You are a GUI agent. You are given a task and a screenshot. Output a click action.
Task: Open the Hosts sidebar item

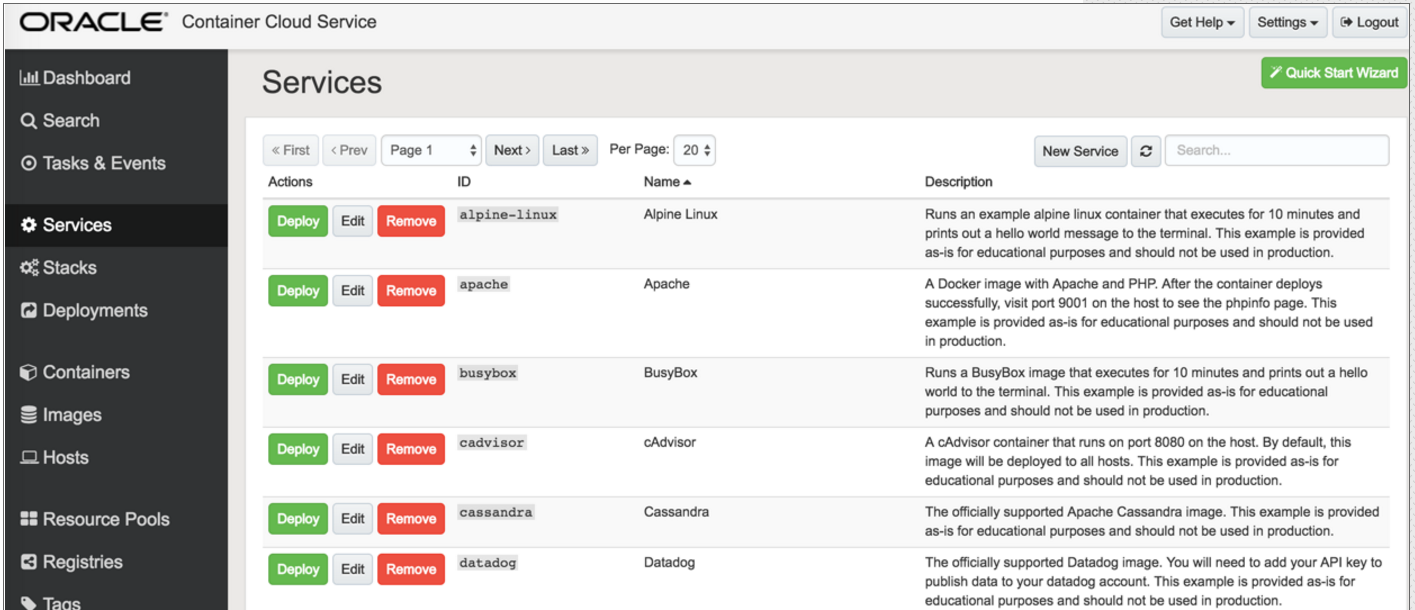55,457
